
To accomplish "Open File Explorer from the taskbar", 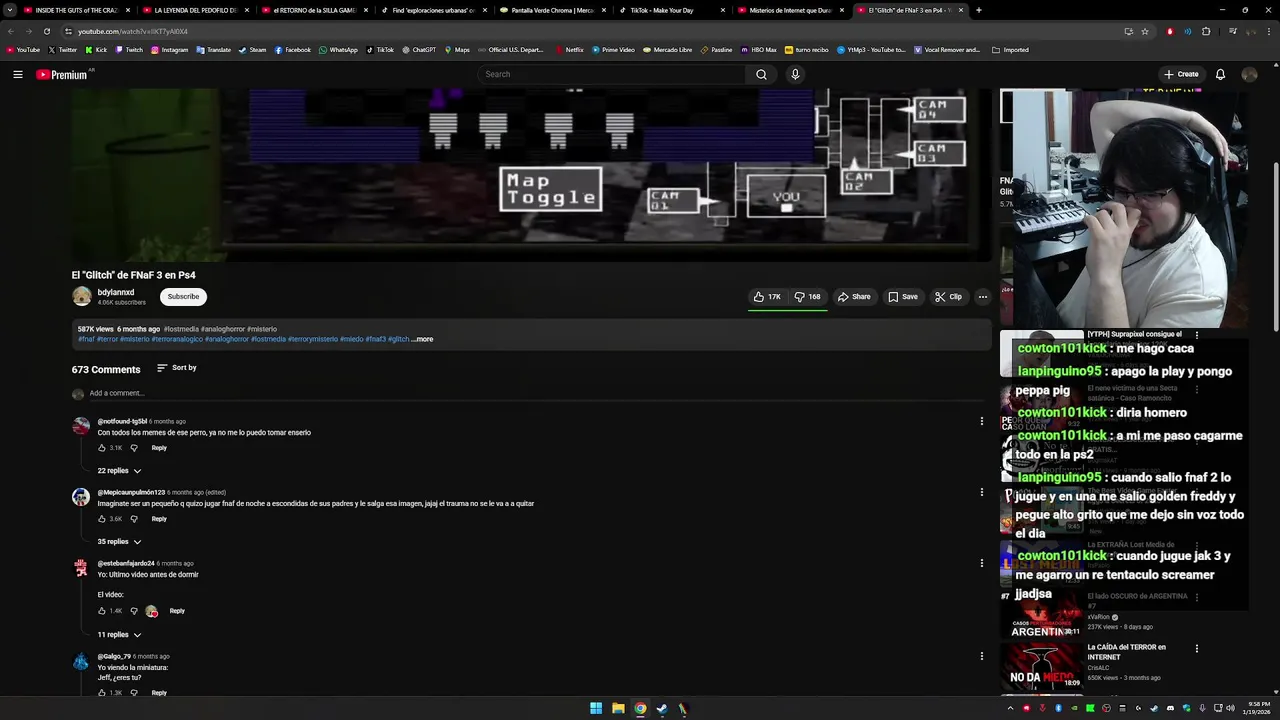I will tap(618, 709).
